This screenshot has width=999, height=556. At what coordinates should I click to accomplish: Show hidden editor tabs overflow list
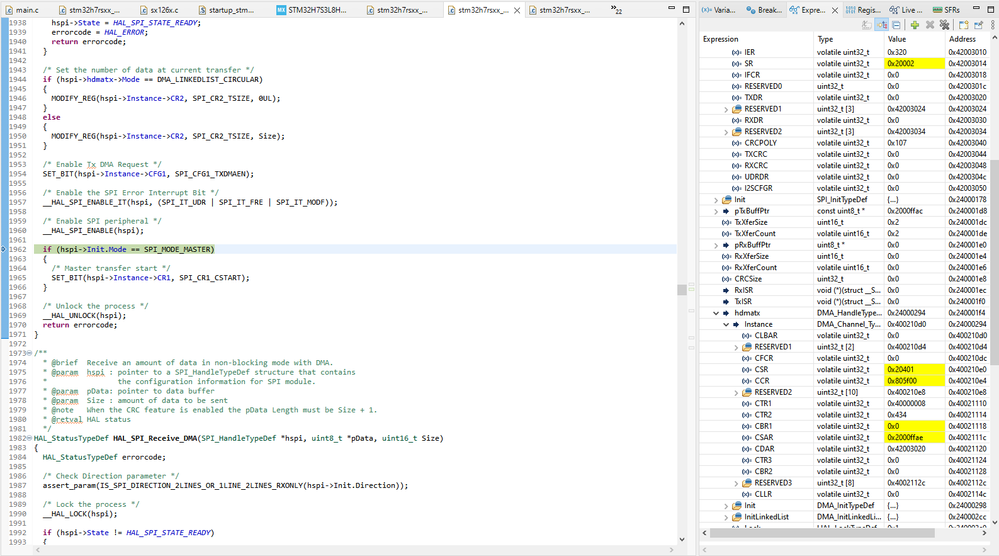coord(616,10)
